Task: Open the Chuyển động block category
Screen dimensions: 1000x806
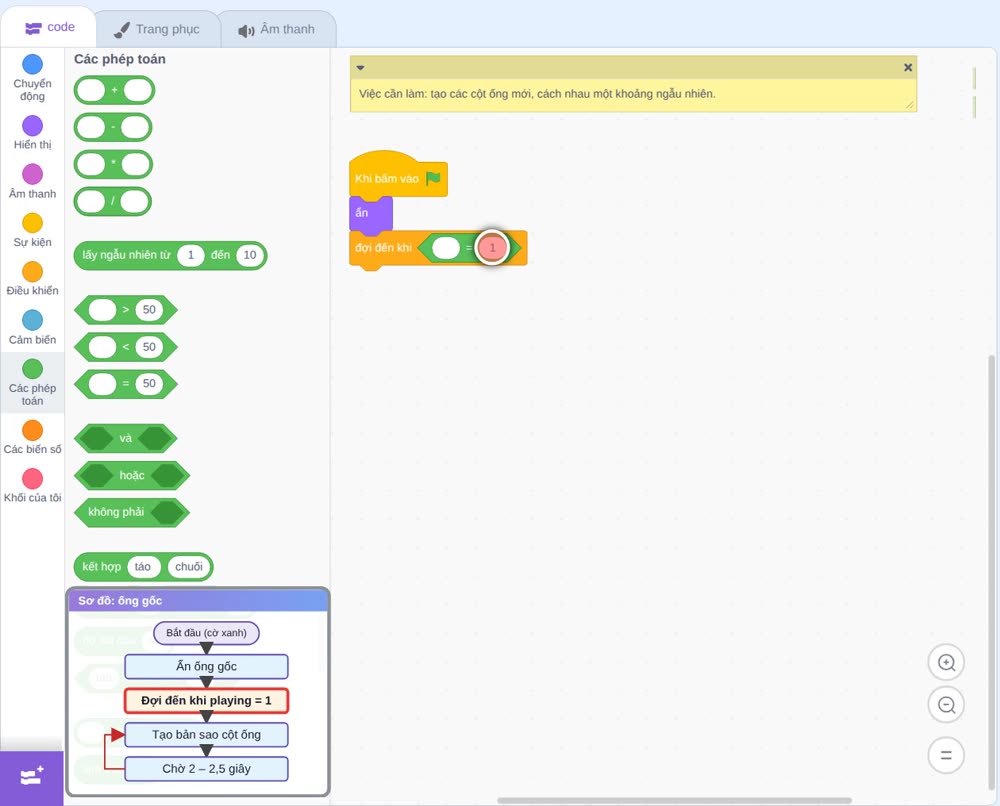Action: pyautogui.click(x=33, y=78)
